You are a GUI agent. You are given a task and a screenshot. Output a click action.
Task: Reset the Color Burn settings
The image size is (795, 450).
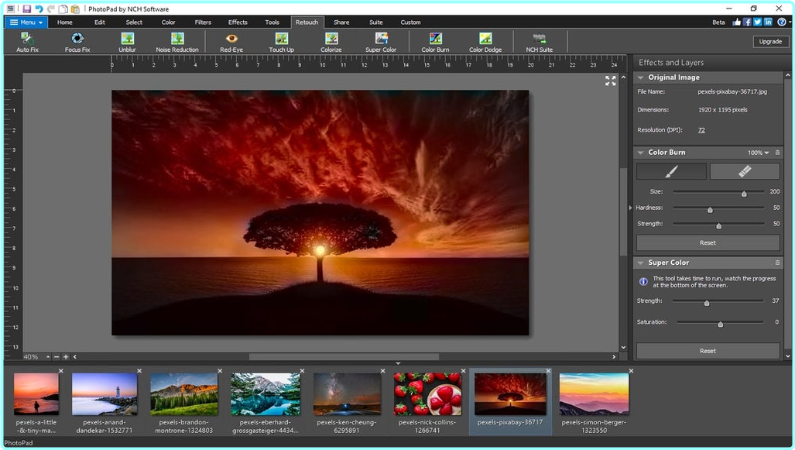click(708, 243)
